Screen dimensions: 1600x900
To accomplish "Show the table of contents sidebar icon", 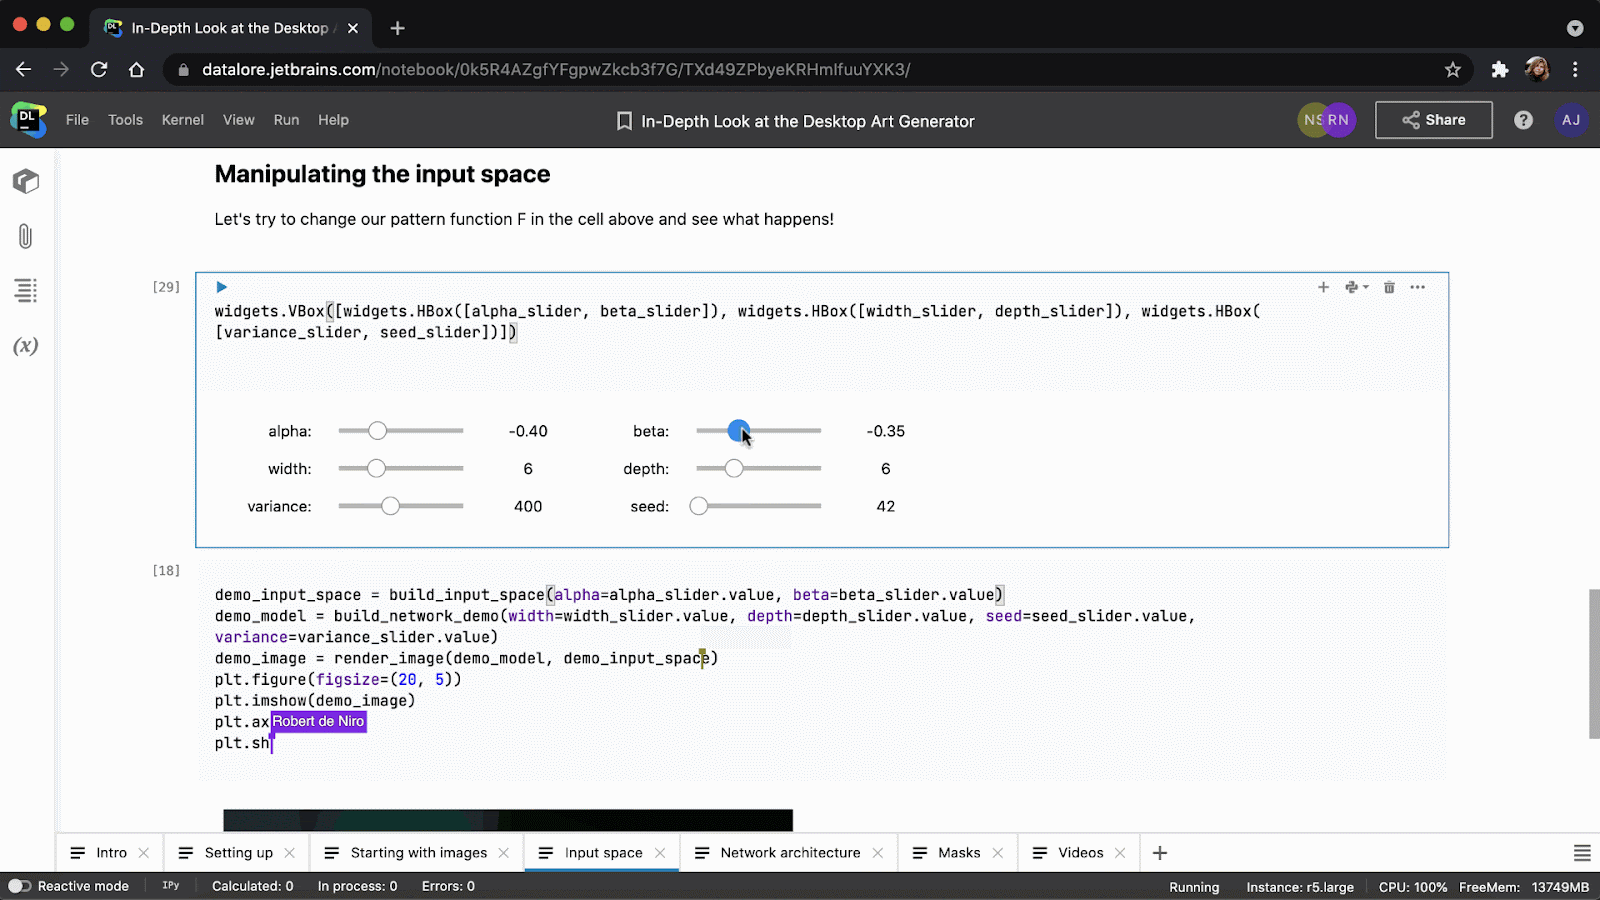I will (x=26, y=290).
